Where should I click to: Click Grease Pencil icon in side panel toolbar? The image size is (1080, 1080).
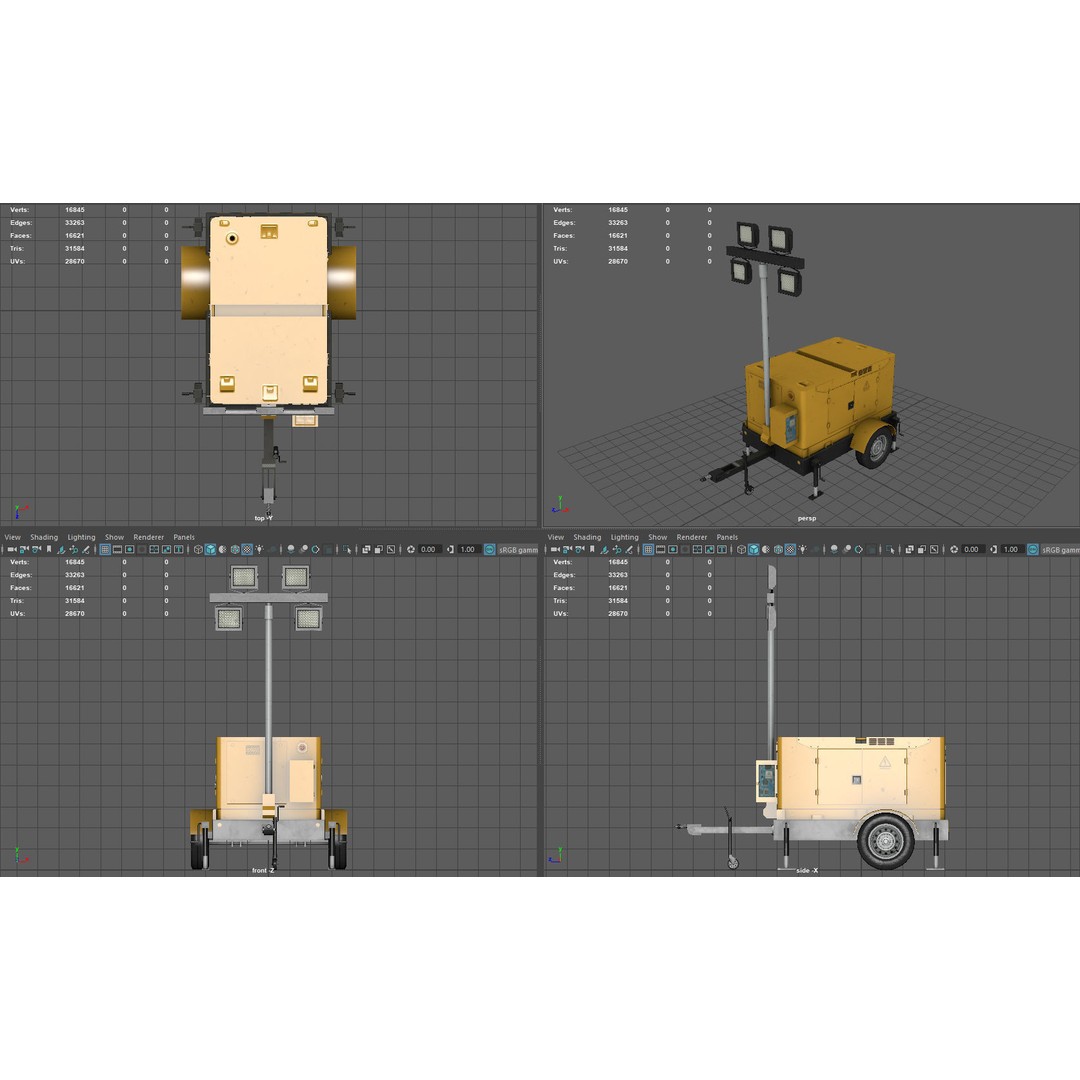point(629,549)
